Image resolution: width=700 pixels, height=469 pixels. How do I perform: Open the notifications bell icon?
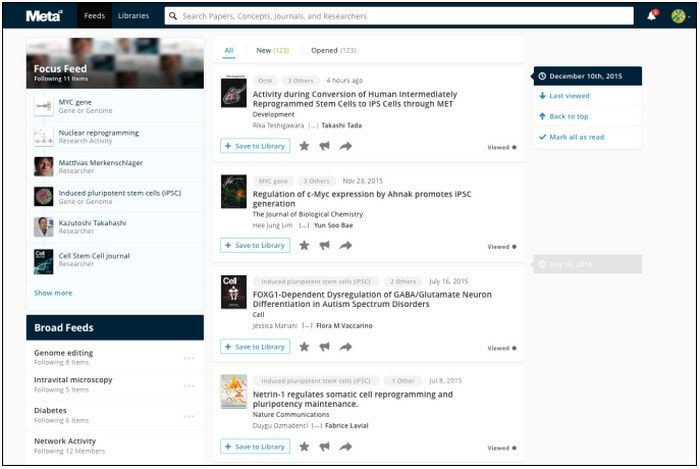[x=652, y=16]
